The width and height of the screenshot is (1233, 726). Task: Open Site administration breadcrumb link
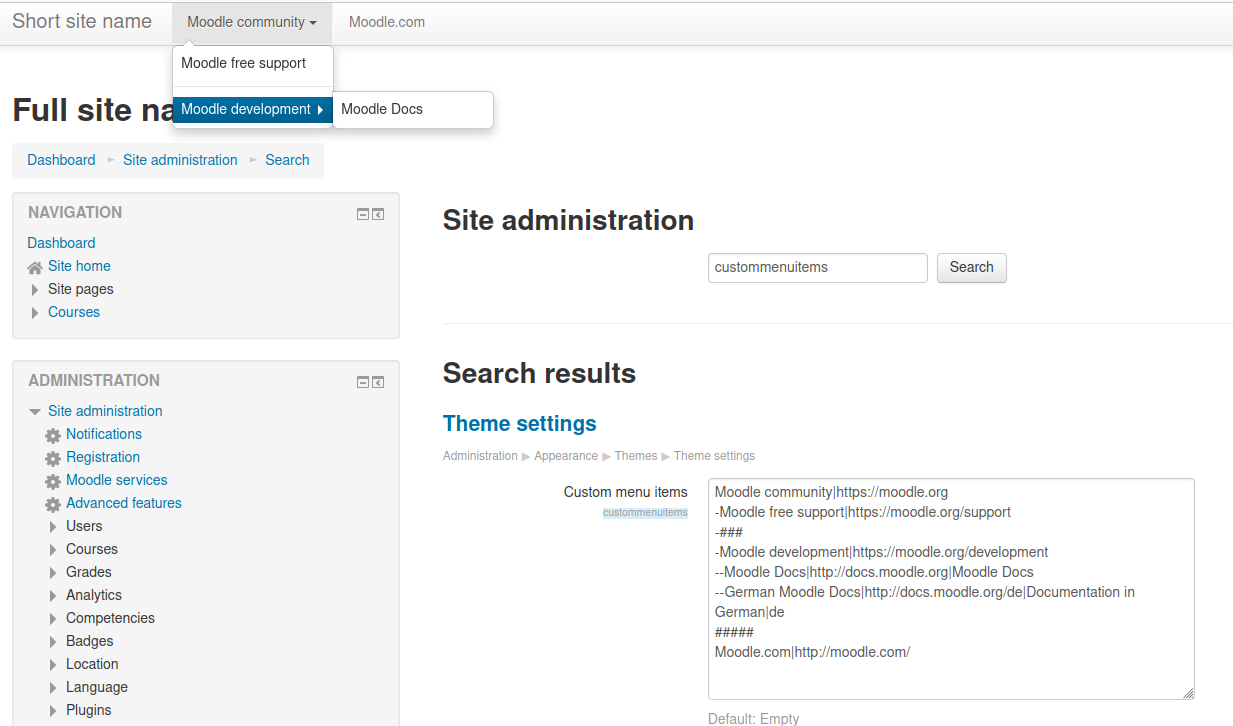(x=180, y=160)
